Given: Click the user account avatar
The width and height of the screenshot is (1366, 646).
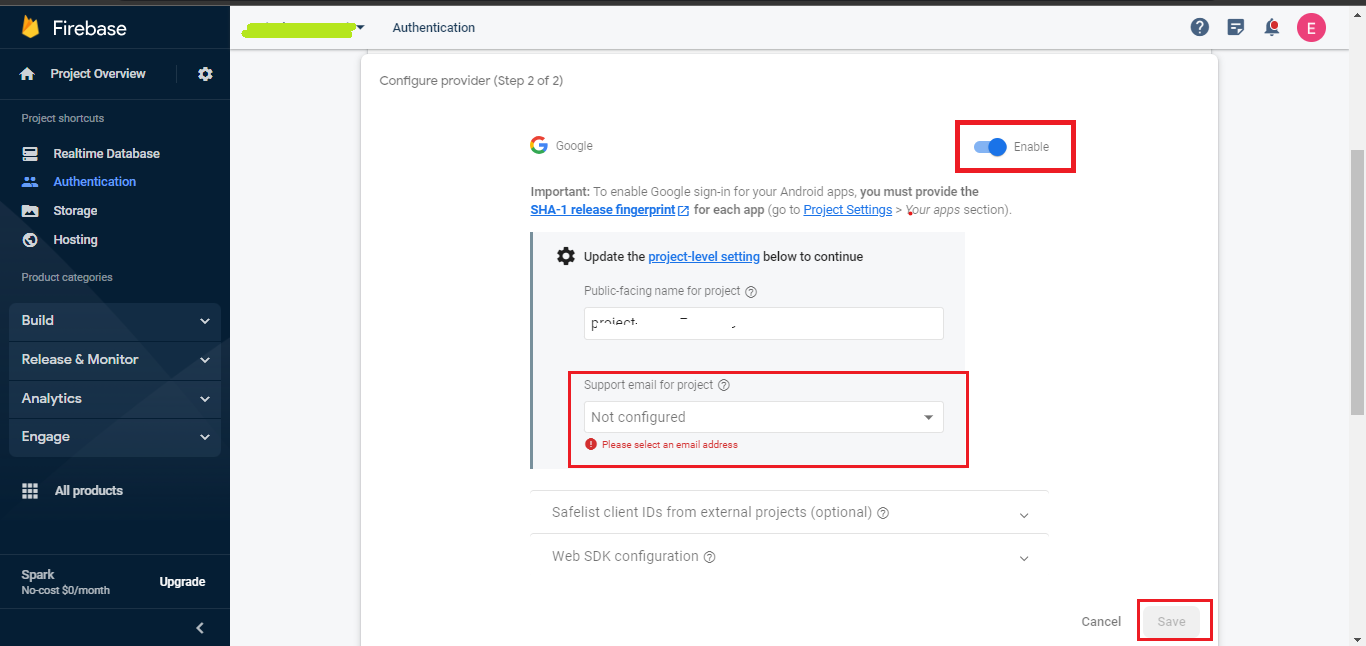Looking at the screenshot, I should [x=1311, y=28].
